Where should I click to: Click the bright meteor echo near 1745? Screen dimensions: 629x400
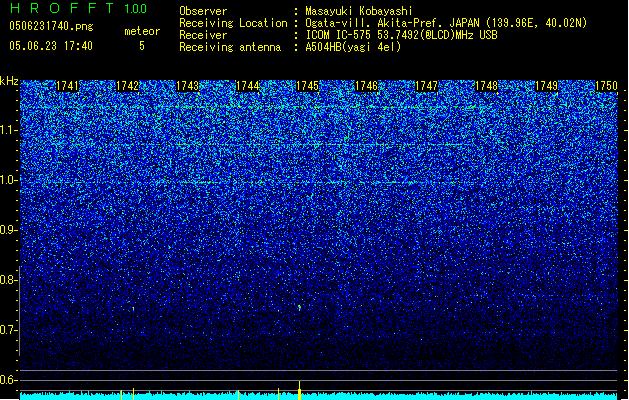299,307
